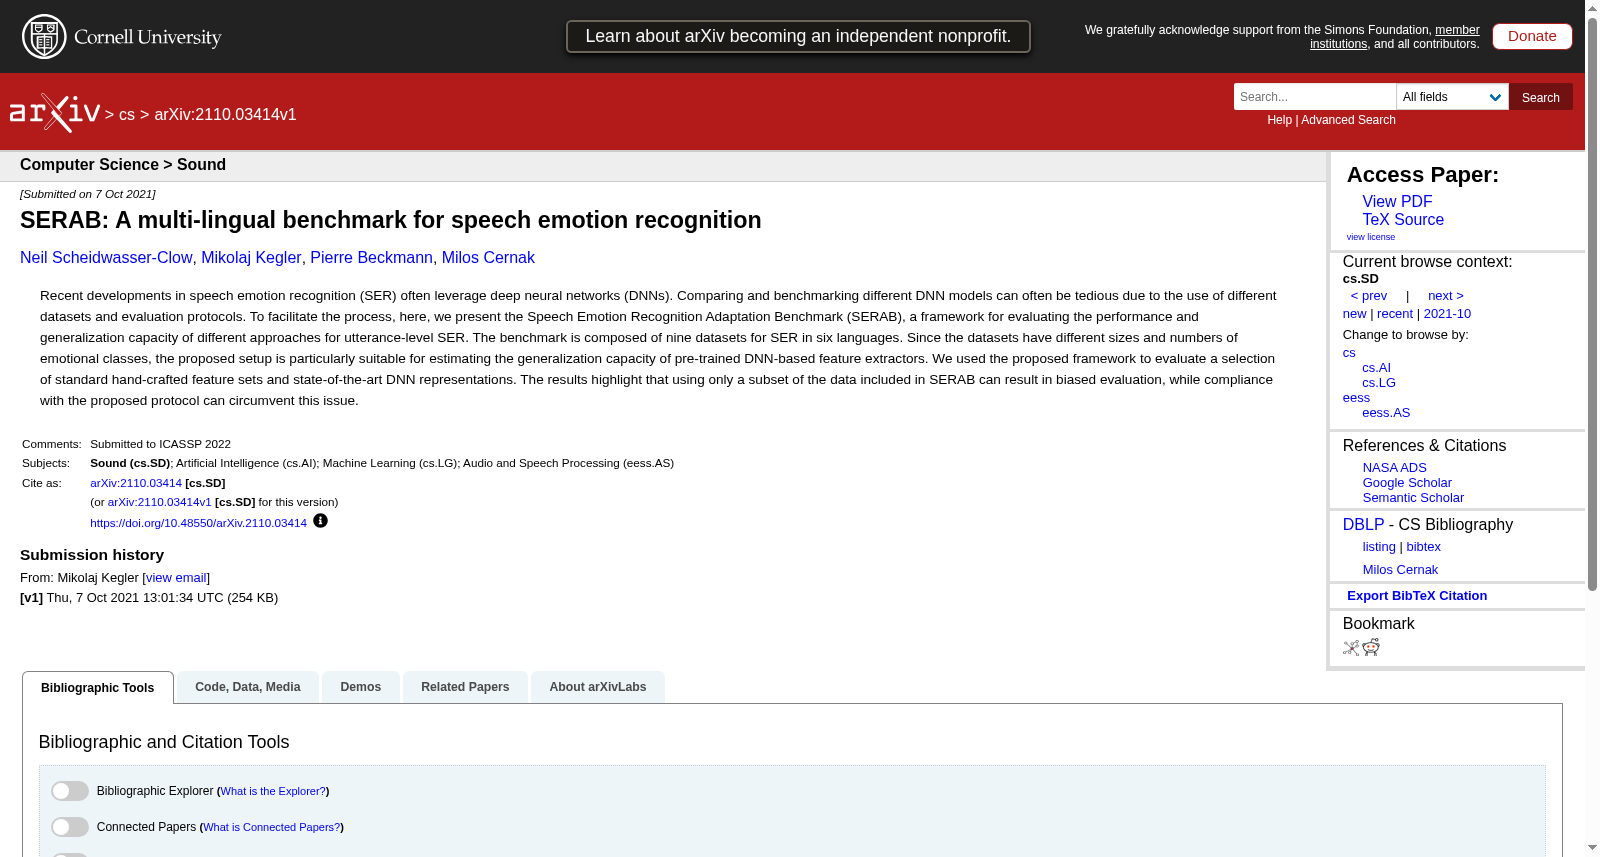Open DBLP bibtex link
This screenshot has height=857, width=1600.
[x=1423, y=547]
